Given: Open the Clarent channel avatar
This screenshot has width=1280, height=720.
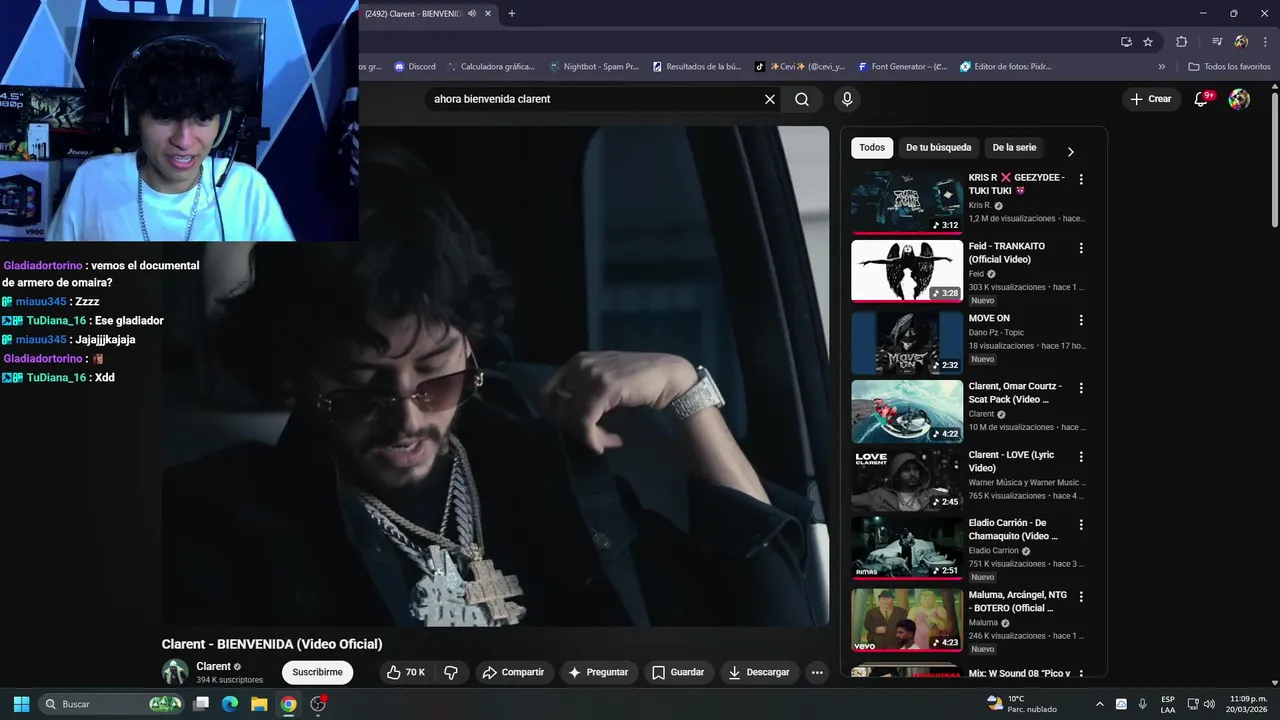Looking at the screenshot, I should tap(175, 672).
